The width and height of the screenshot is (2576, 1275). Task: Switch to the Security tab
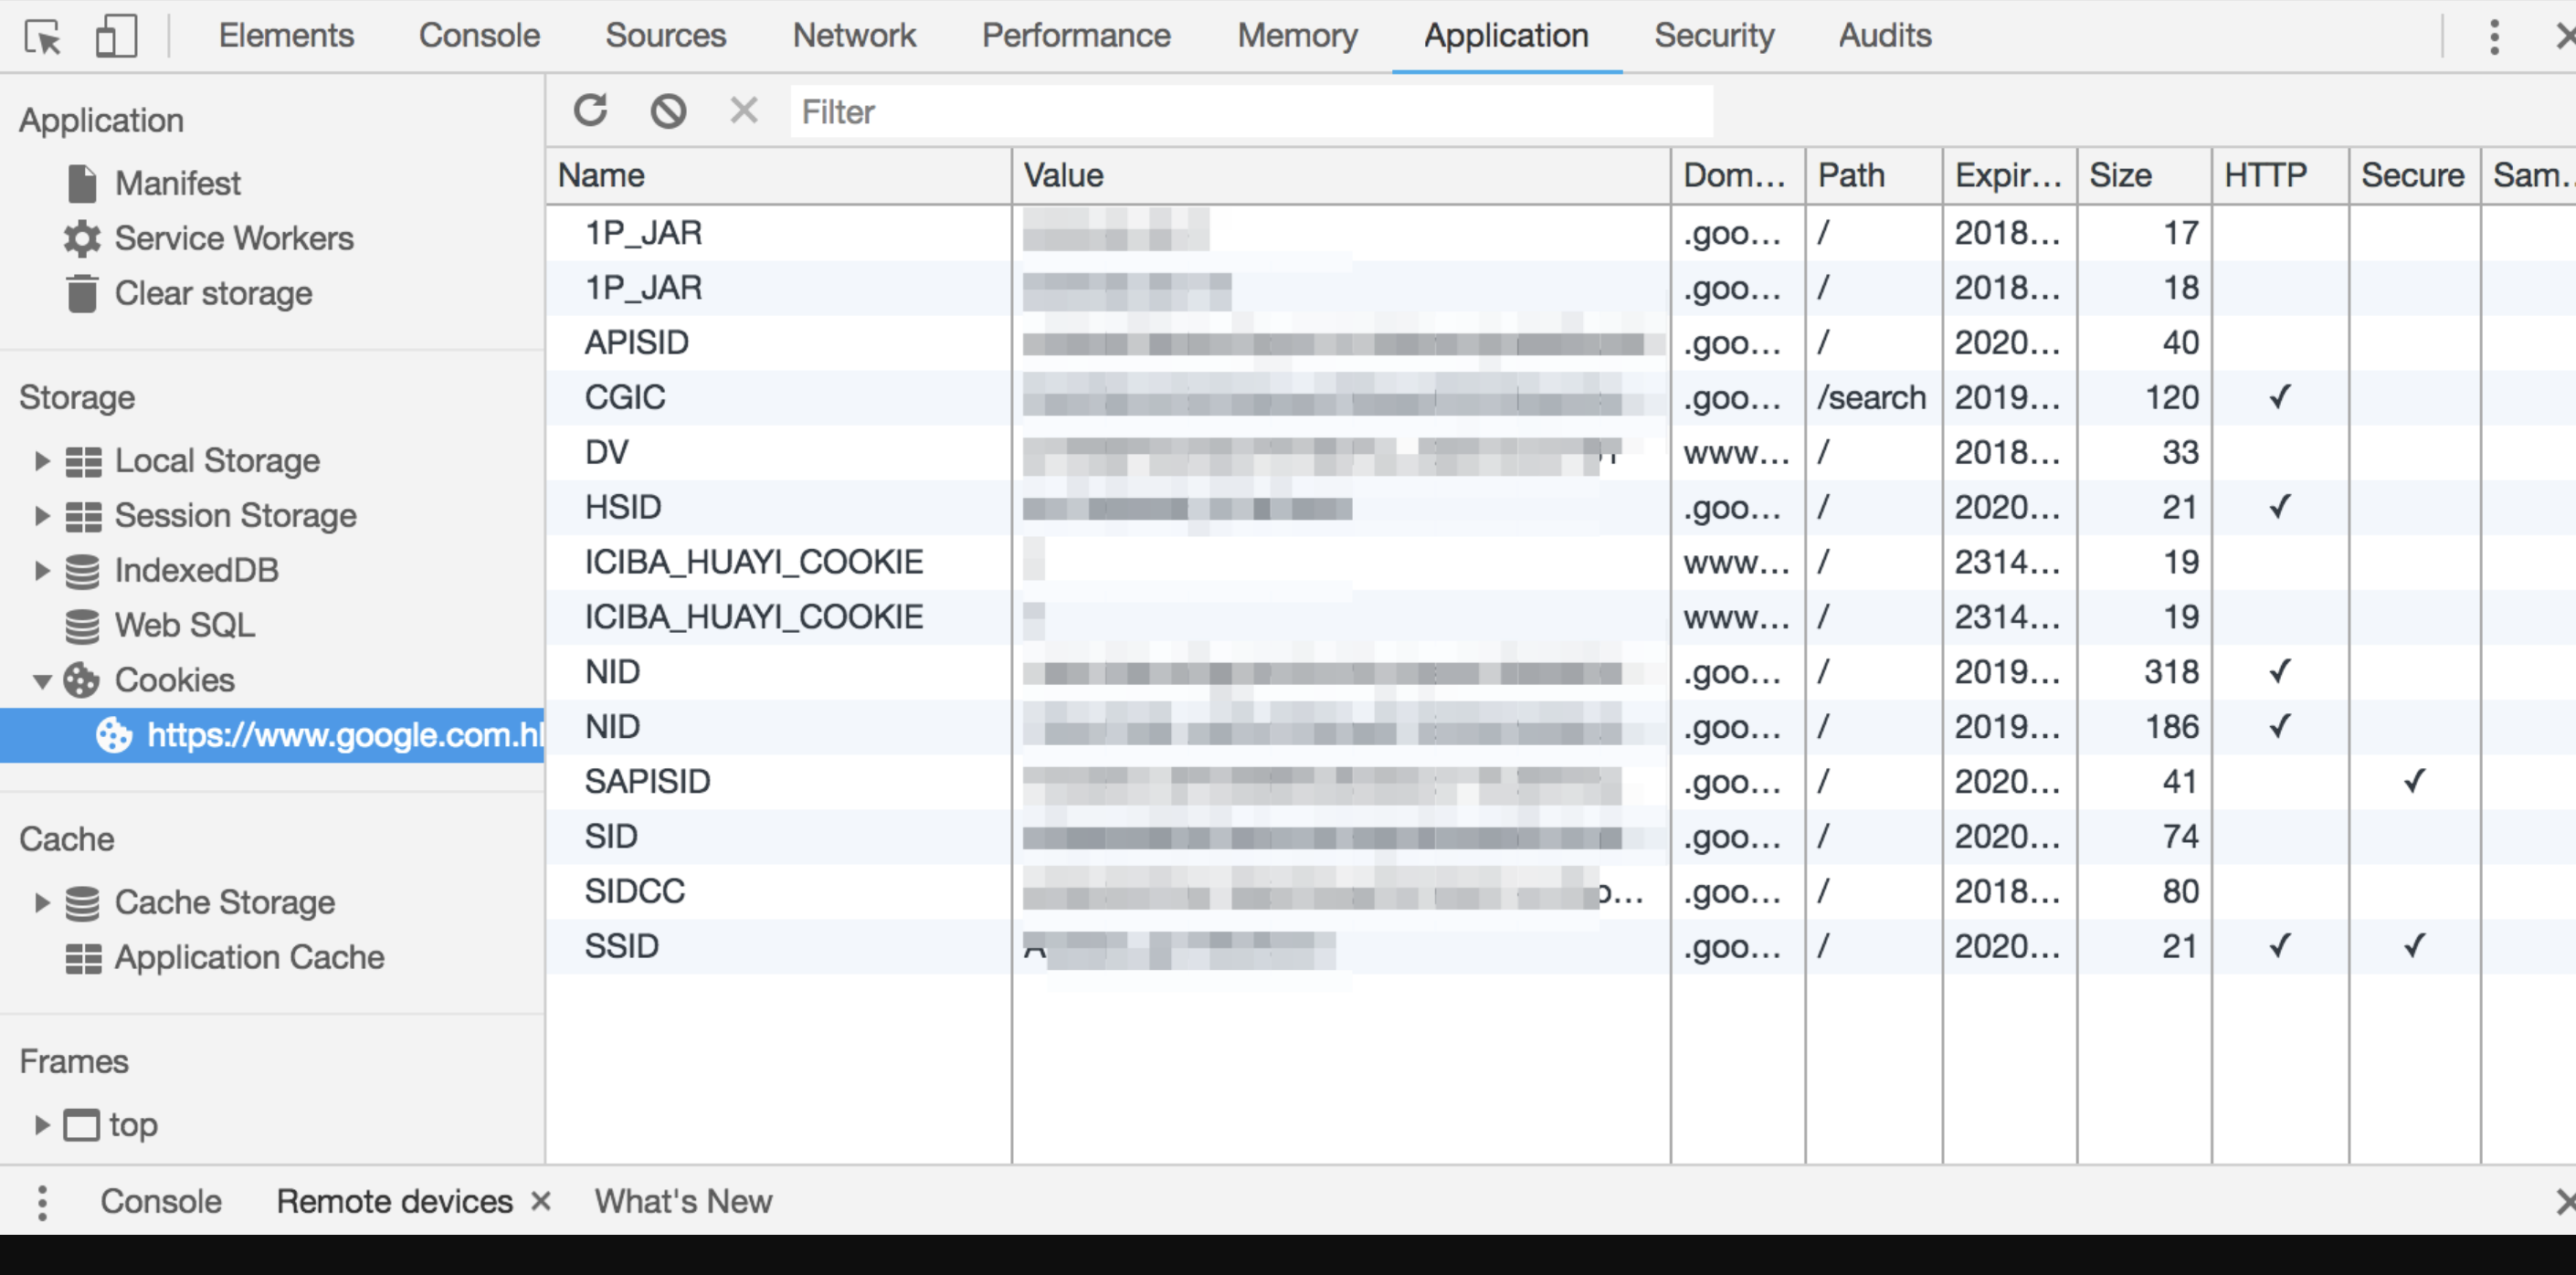[x=1713, y=36]
